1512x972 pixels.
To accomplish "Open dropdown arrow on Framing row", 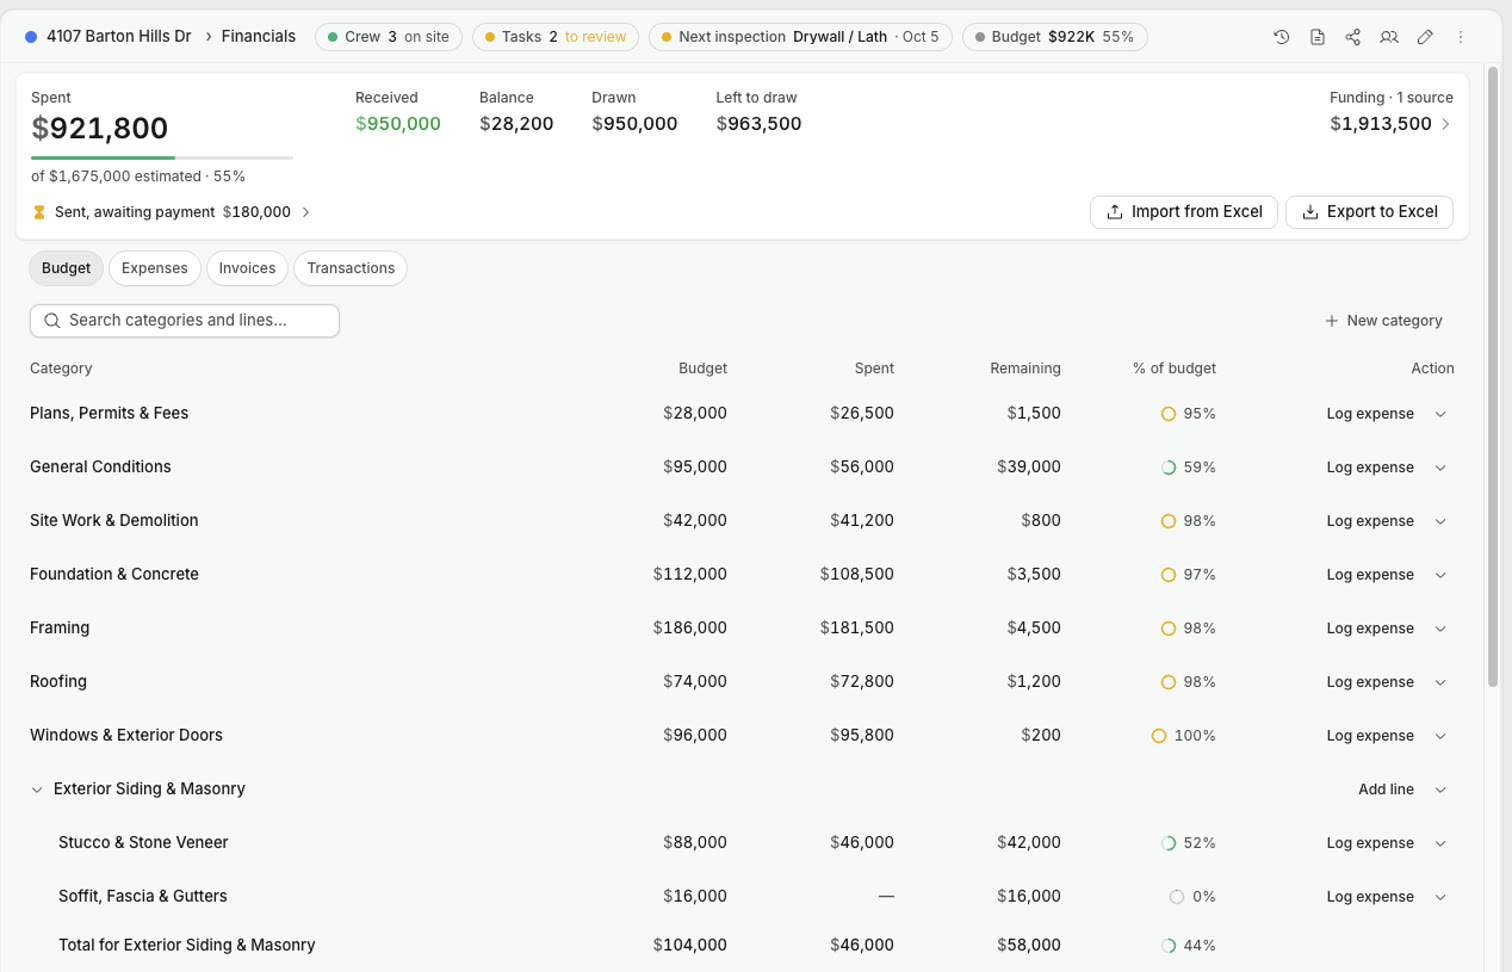I will (1441, 629).
